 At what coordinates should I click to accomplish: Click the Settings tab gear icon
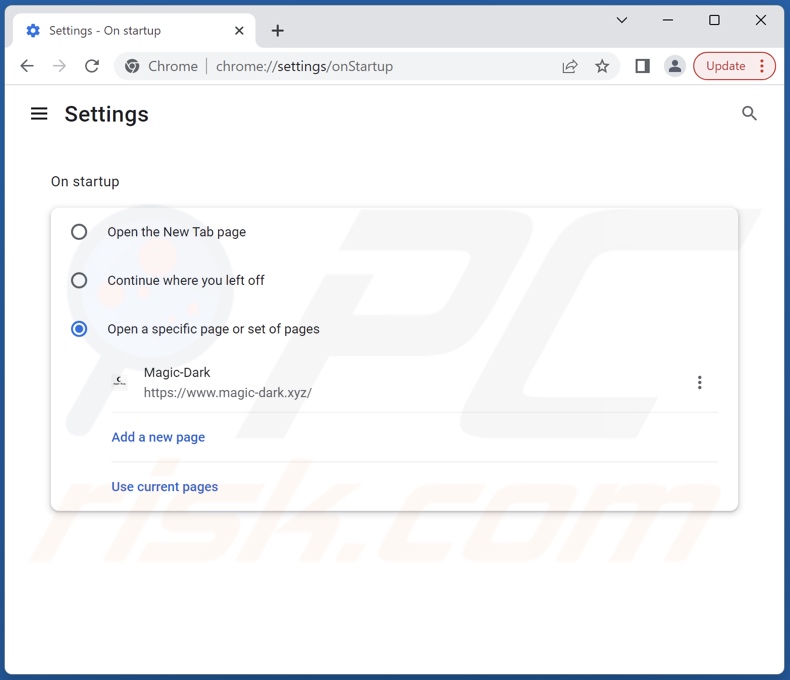(33, 31)
